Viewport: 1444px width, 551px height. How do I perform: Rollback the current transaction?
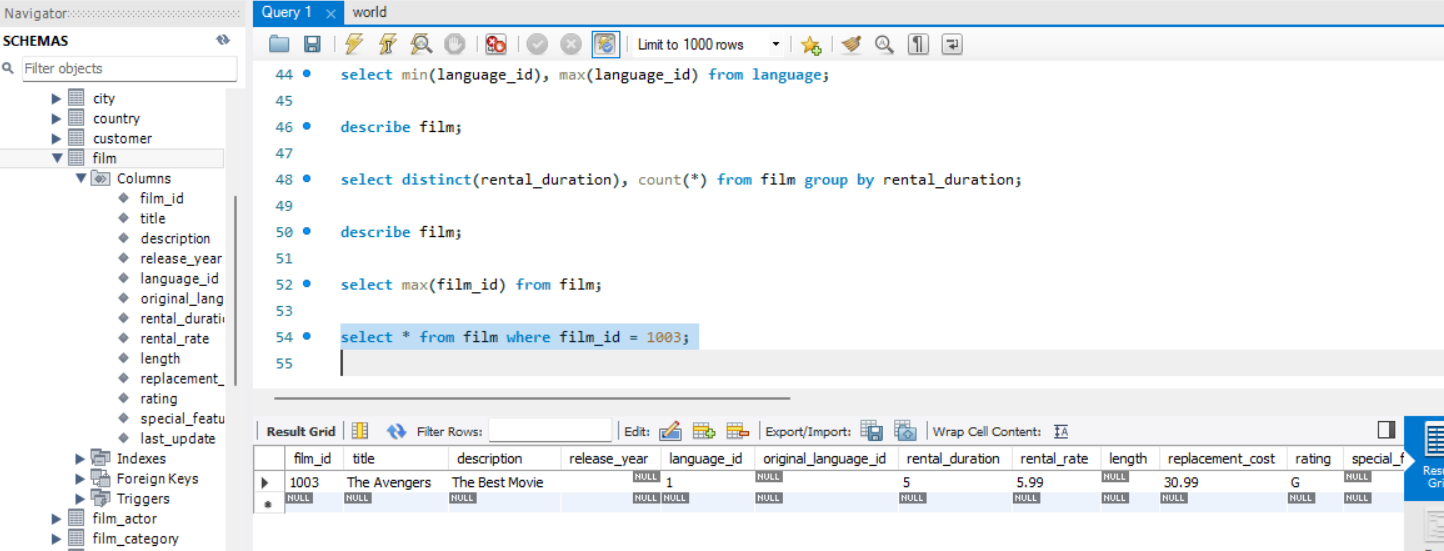click(571, 44)
